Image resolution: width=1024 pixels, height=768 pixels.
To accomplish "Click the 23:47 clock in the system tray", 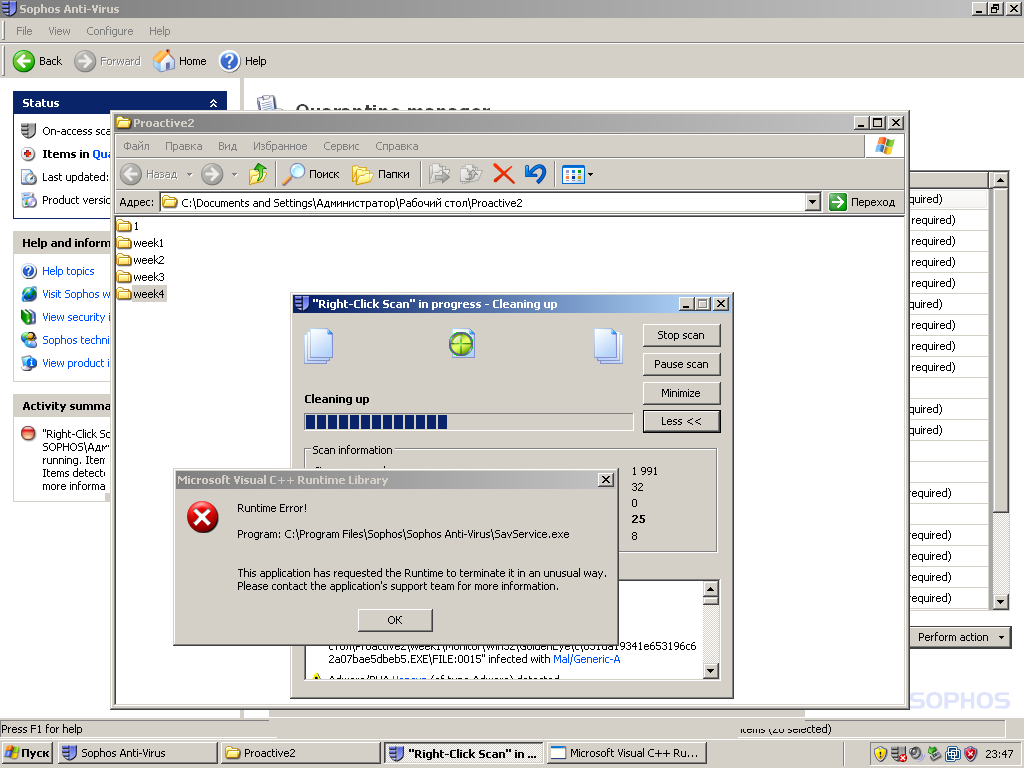I will (999, 754).
